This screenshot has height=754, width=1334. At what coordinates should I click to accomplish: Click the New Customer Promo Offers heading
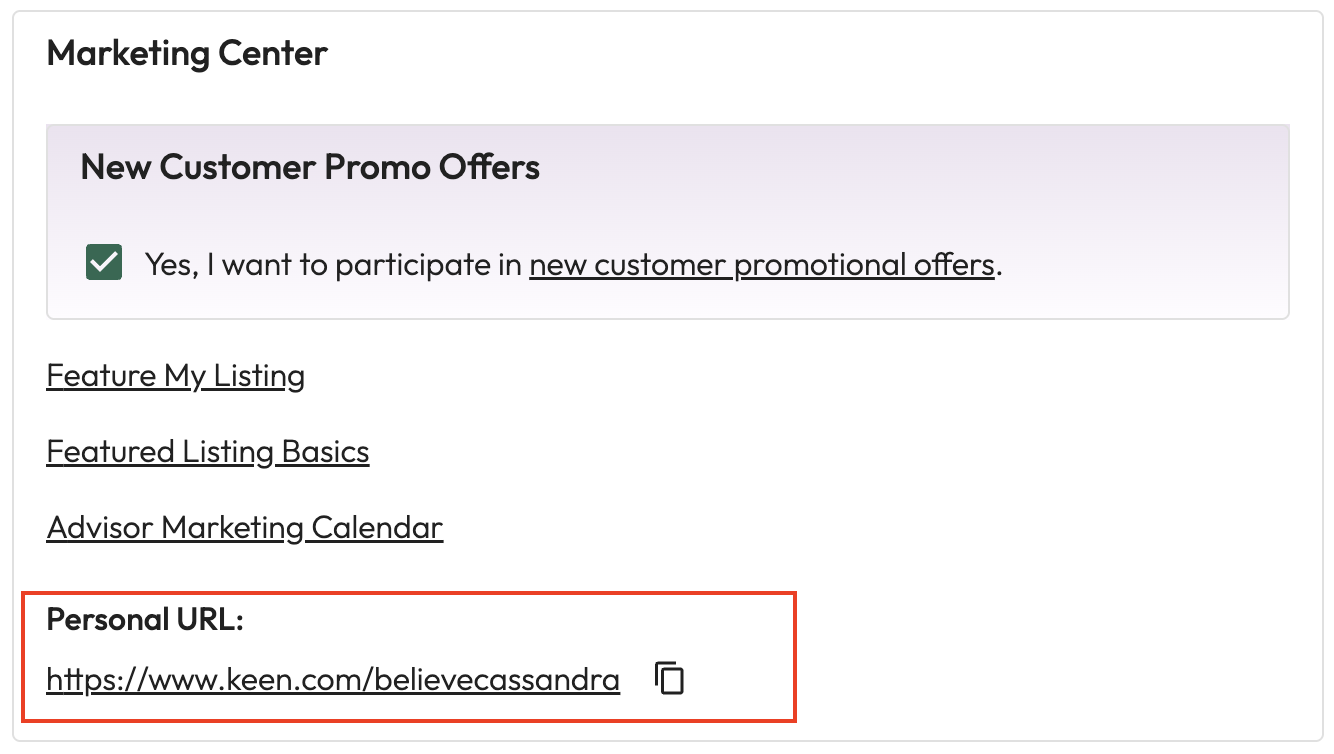pos(310,167)
